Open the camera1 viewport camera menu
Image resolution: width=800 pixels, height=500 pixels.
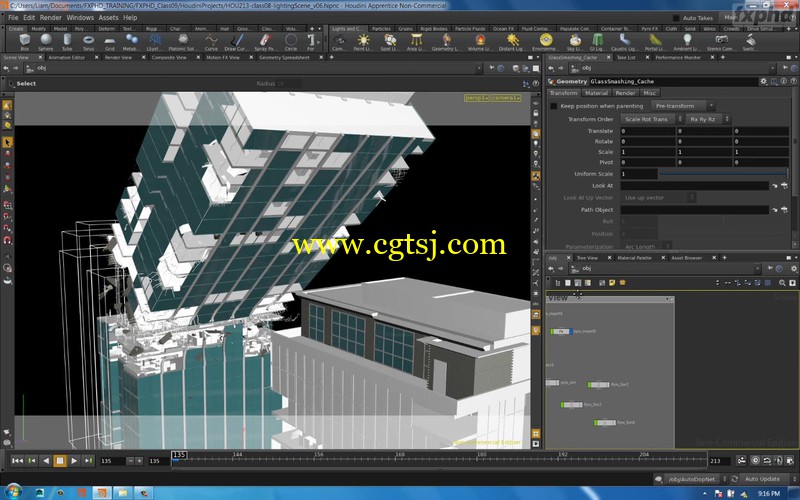point(506,97)
